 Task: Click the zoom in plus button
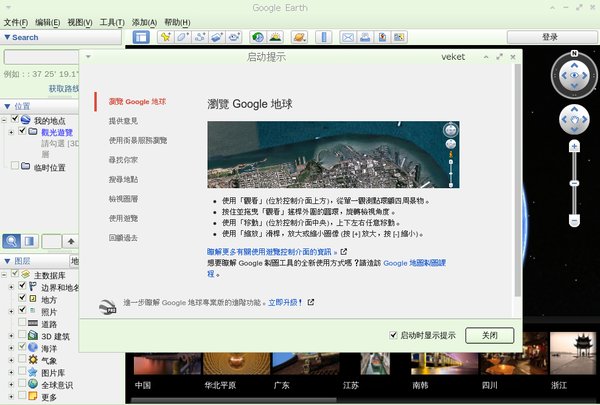(x=574, y=146)
